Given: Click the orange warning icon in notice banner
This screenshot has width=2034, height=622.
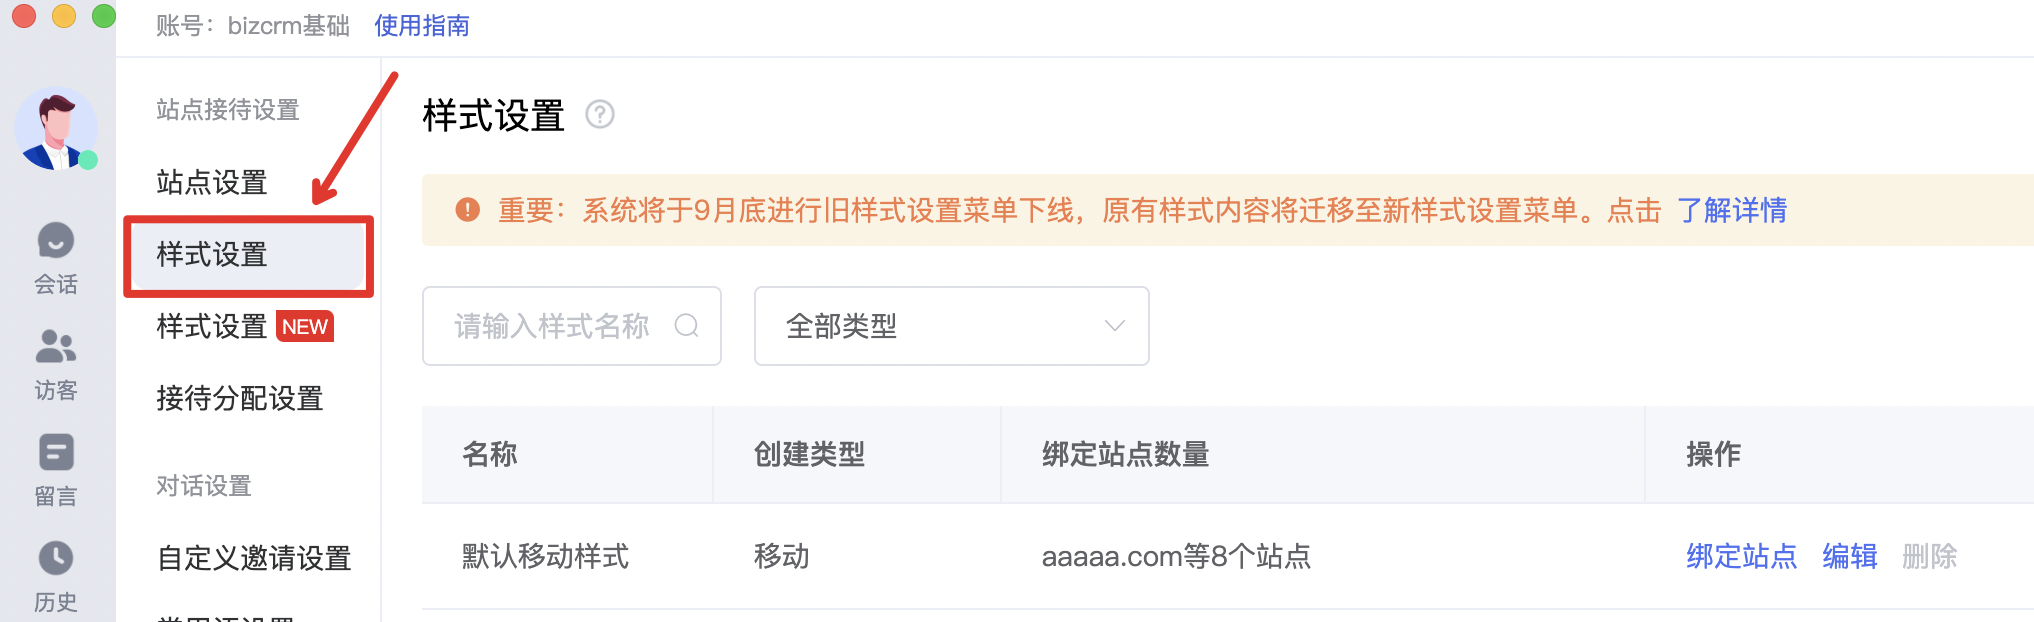Looking at the screenshot, I should [467, 209].
